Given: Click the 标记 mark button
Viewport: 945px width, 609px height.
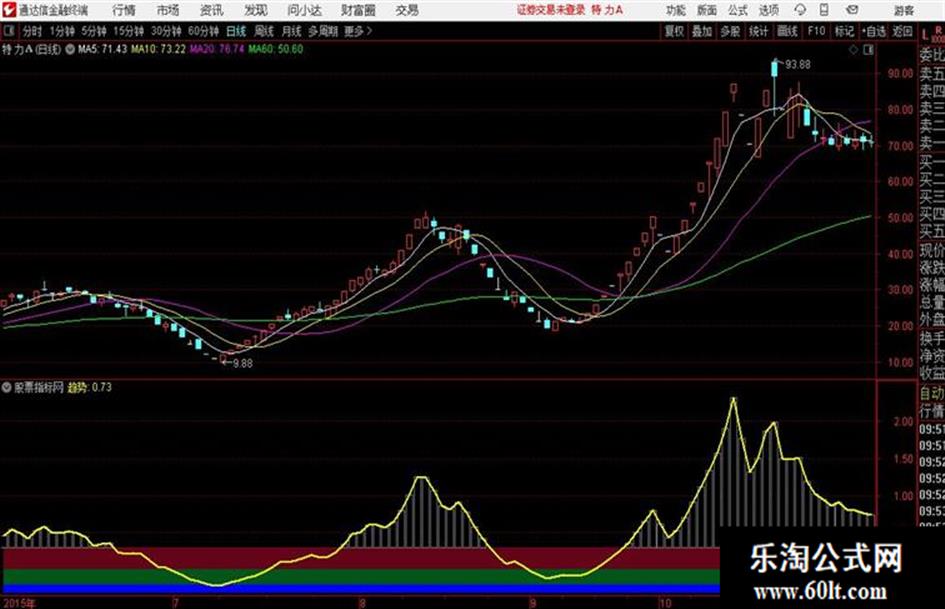Looking at the screenshot, I should (x=844, y=31).
